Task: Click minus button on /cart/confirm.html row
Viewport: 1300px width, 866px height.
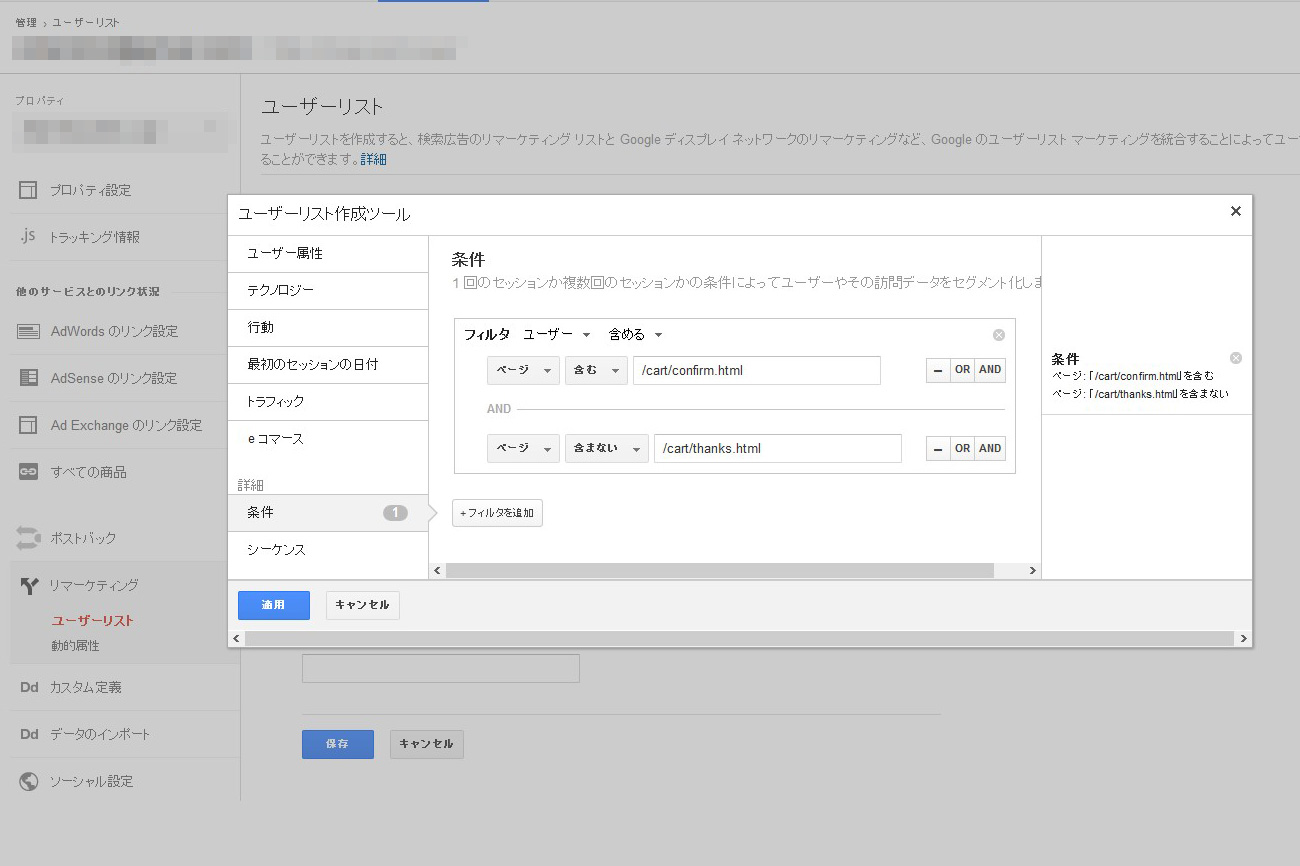Action: 937,370
